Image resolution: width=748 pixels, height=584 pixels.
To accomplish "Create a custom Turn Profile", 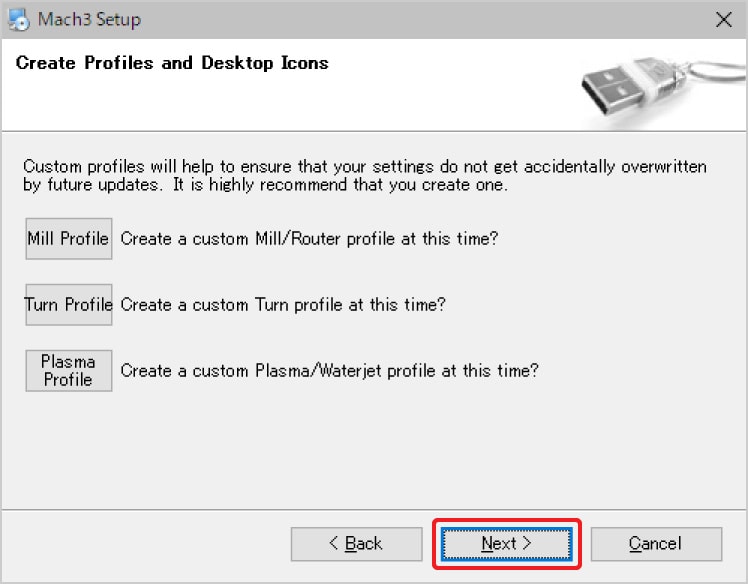I will pyautogui.click(x=68, y=305).
